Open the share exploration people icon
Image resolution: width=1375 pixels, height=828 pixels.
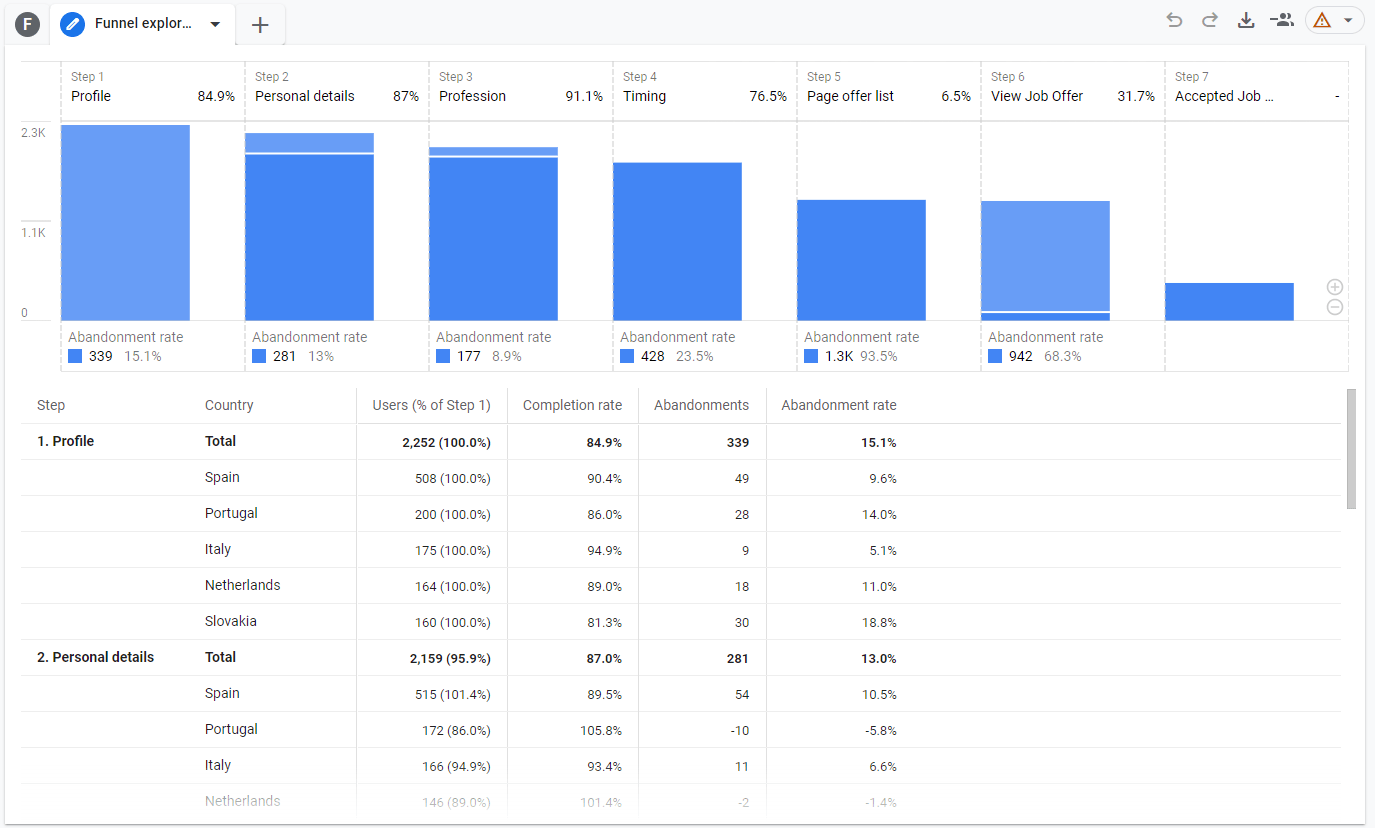coord(1281,21)
